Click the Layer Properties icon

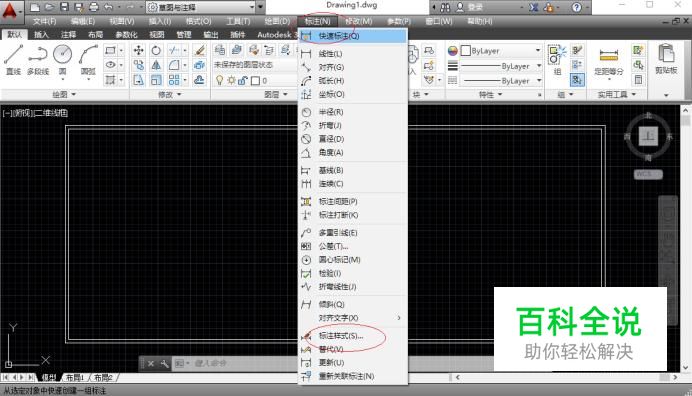coord(220,50)
